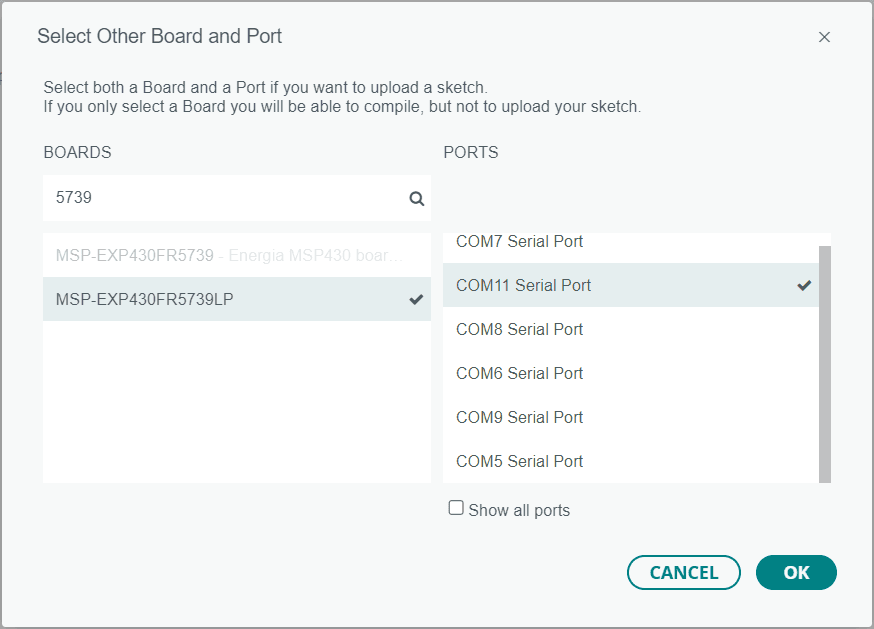Screen dimensions: 874x629
Task: Click the BOARDS heading
Action: (x=77, y=153)
